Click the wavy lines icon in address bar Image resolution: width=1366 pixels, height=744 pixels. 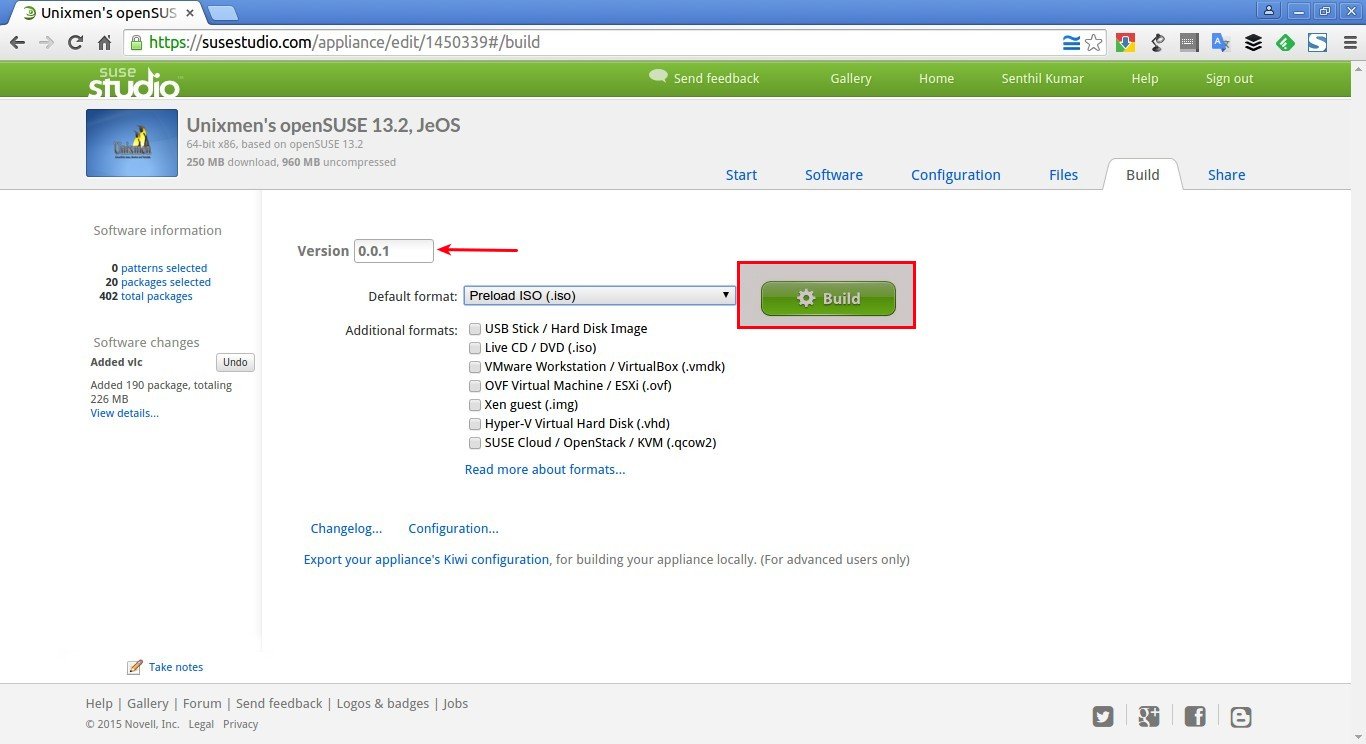[x=1071, y=42]
